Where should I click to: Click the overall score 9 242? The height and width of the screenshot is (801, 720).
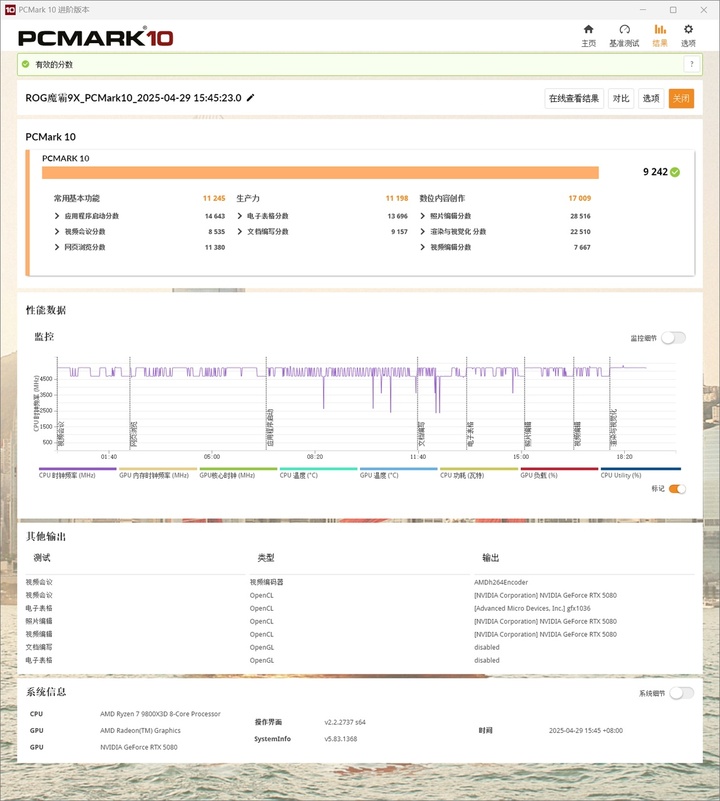[x=655, y=172]
